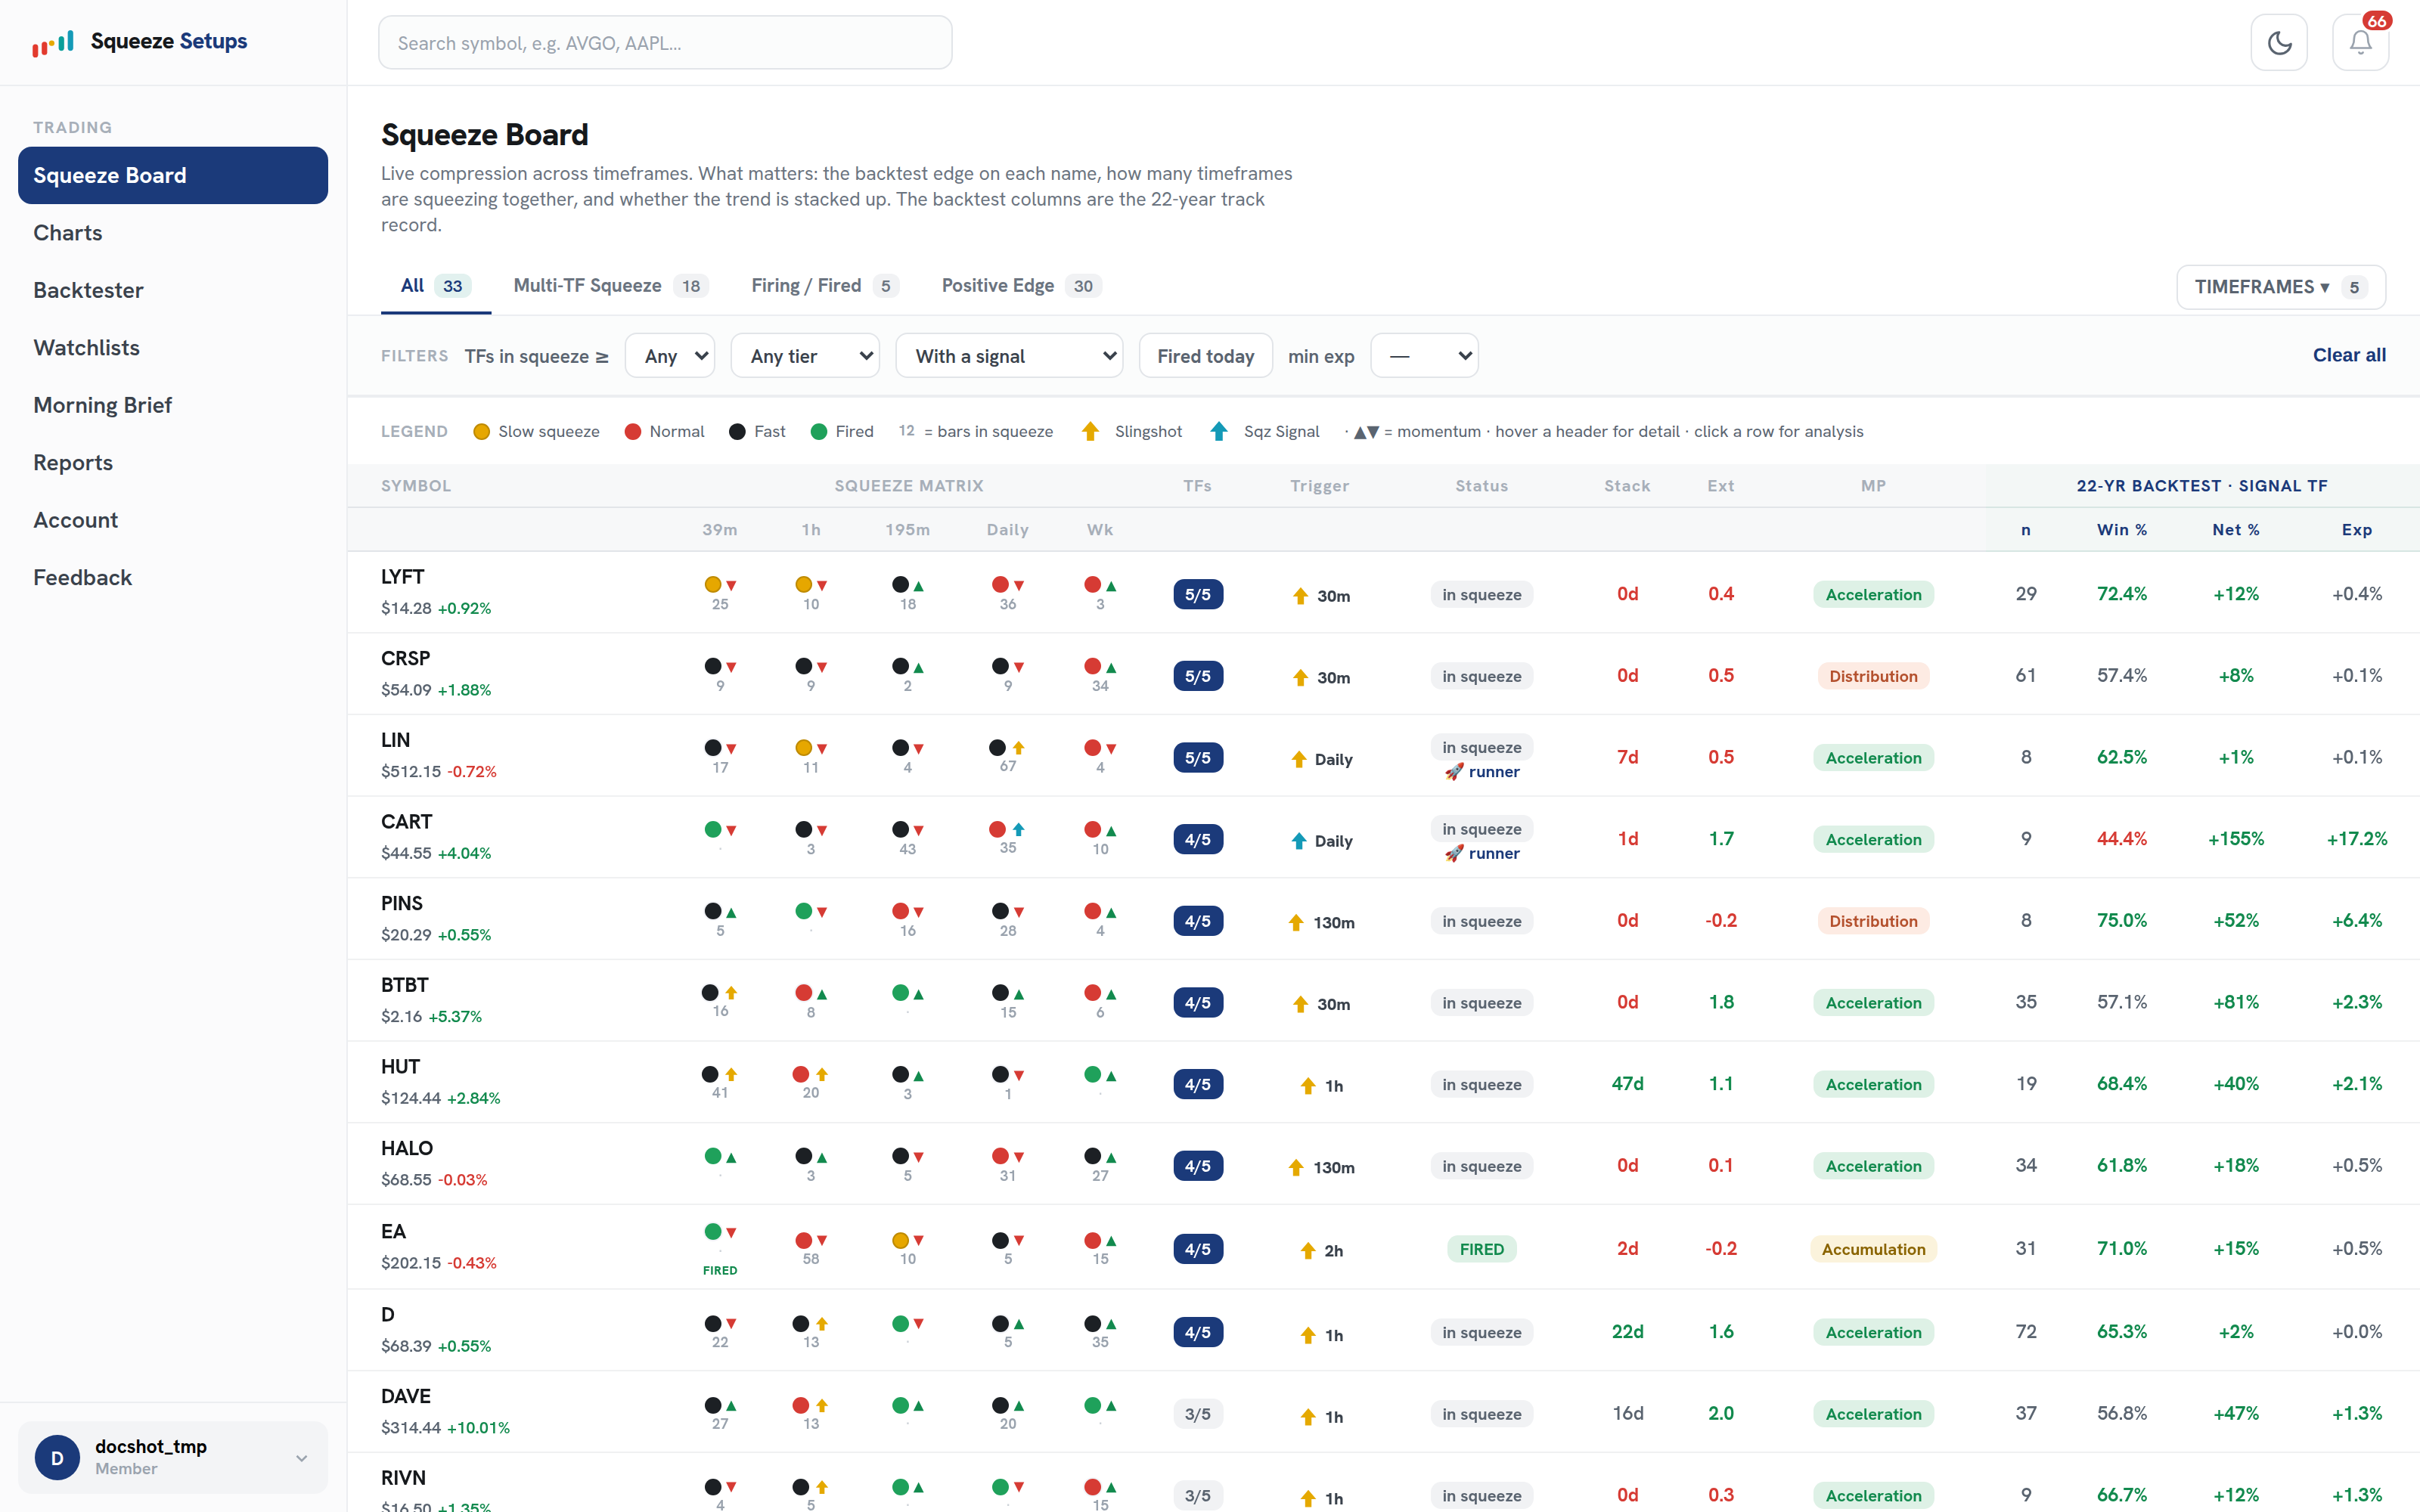Viewport: 2420px width, 1512px height.
Task: Click the Clear all link
Action: tap(2349, 355)
